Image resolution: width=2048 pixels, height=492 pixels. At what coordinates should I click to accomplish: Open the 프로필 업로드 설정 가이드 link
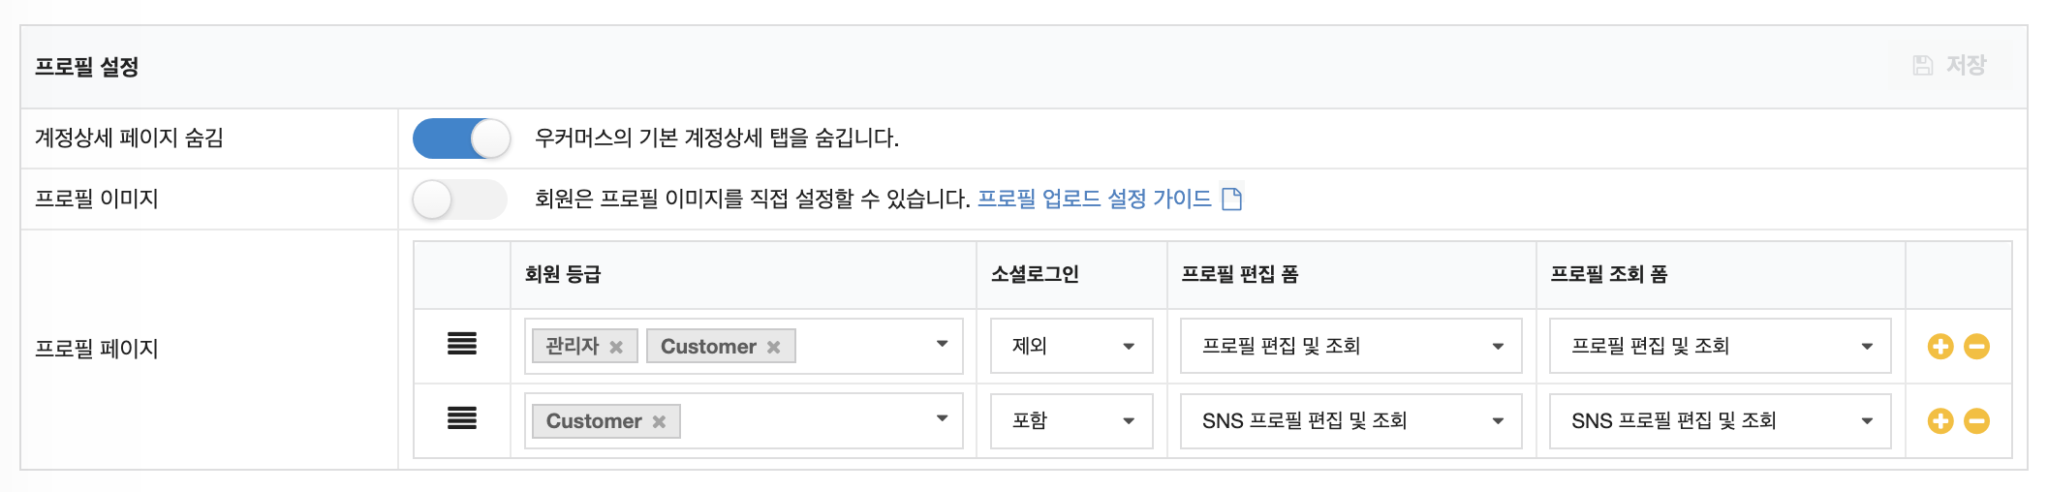[x=1094, y=199]
